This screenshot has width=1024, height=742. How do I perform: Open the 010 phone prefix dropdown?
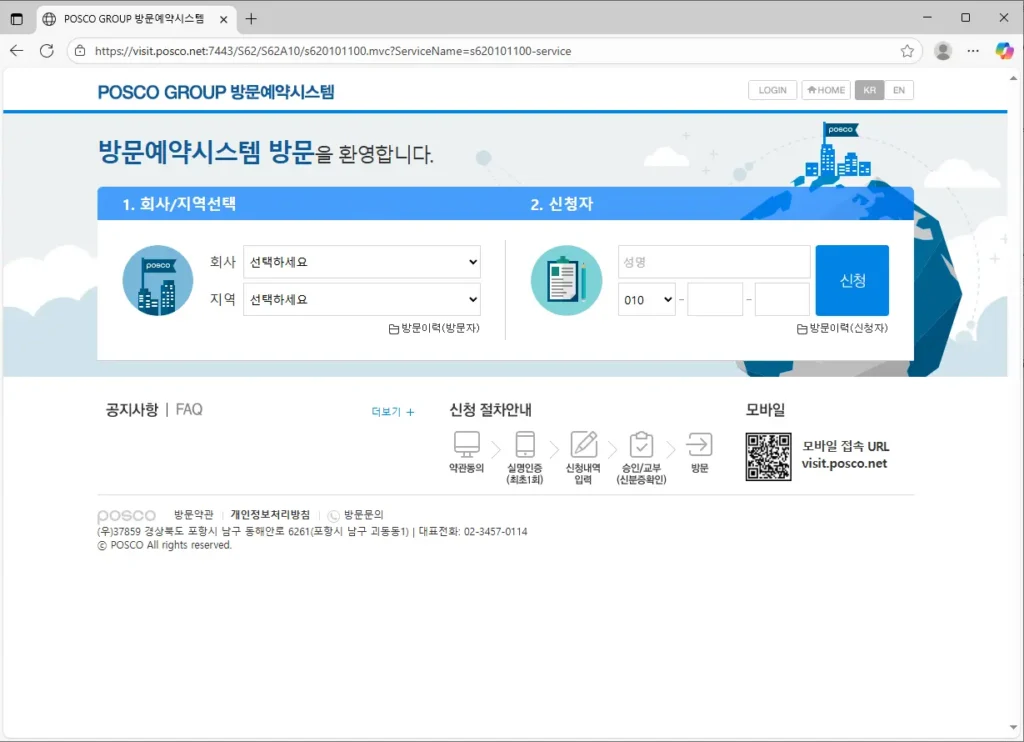pyautogui.click(x=646, y=299)
